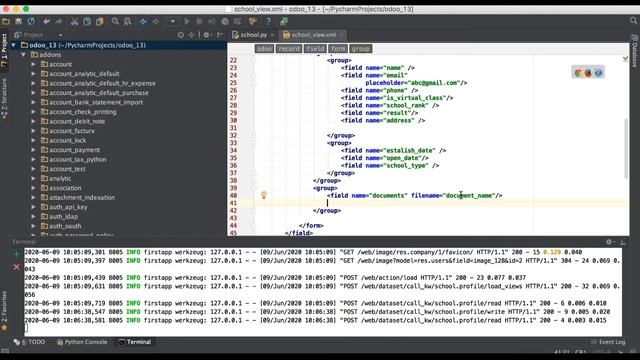640x360 pixels.
Task: Select the auth_api_key folder
Action: (68, 207)
